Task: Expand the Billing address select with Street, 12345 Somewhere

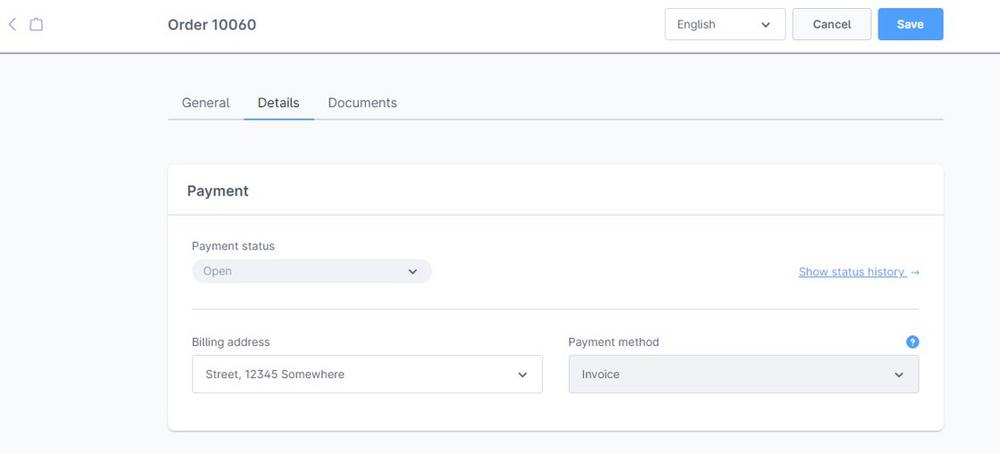Action: 367,374
